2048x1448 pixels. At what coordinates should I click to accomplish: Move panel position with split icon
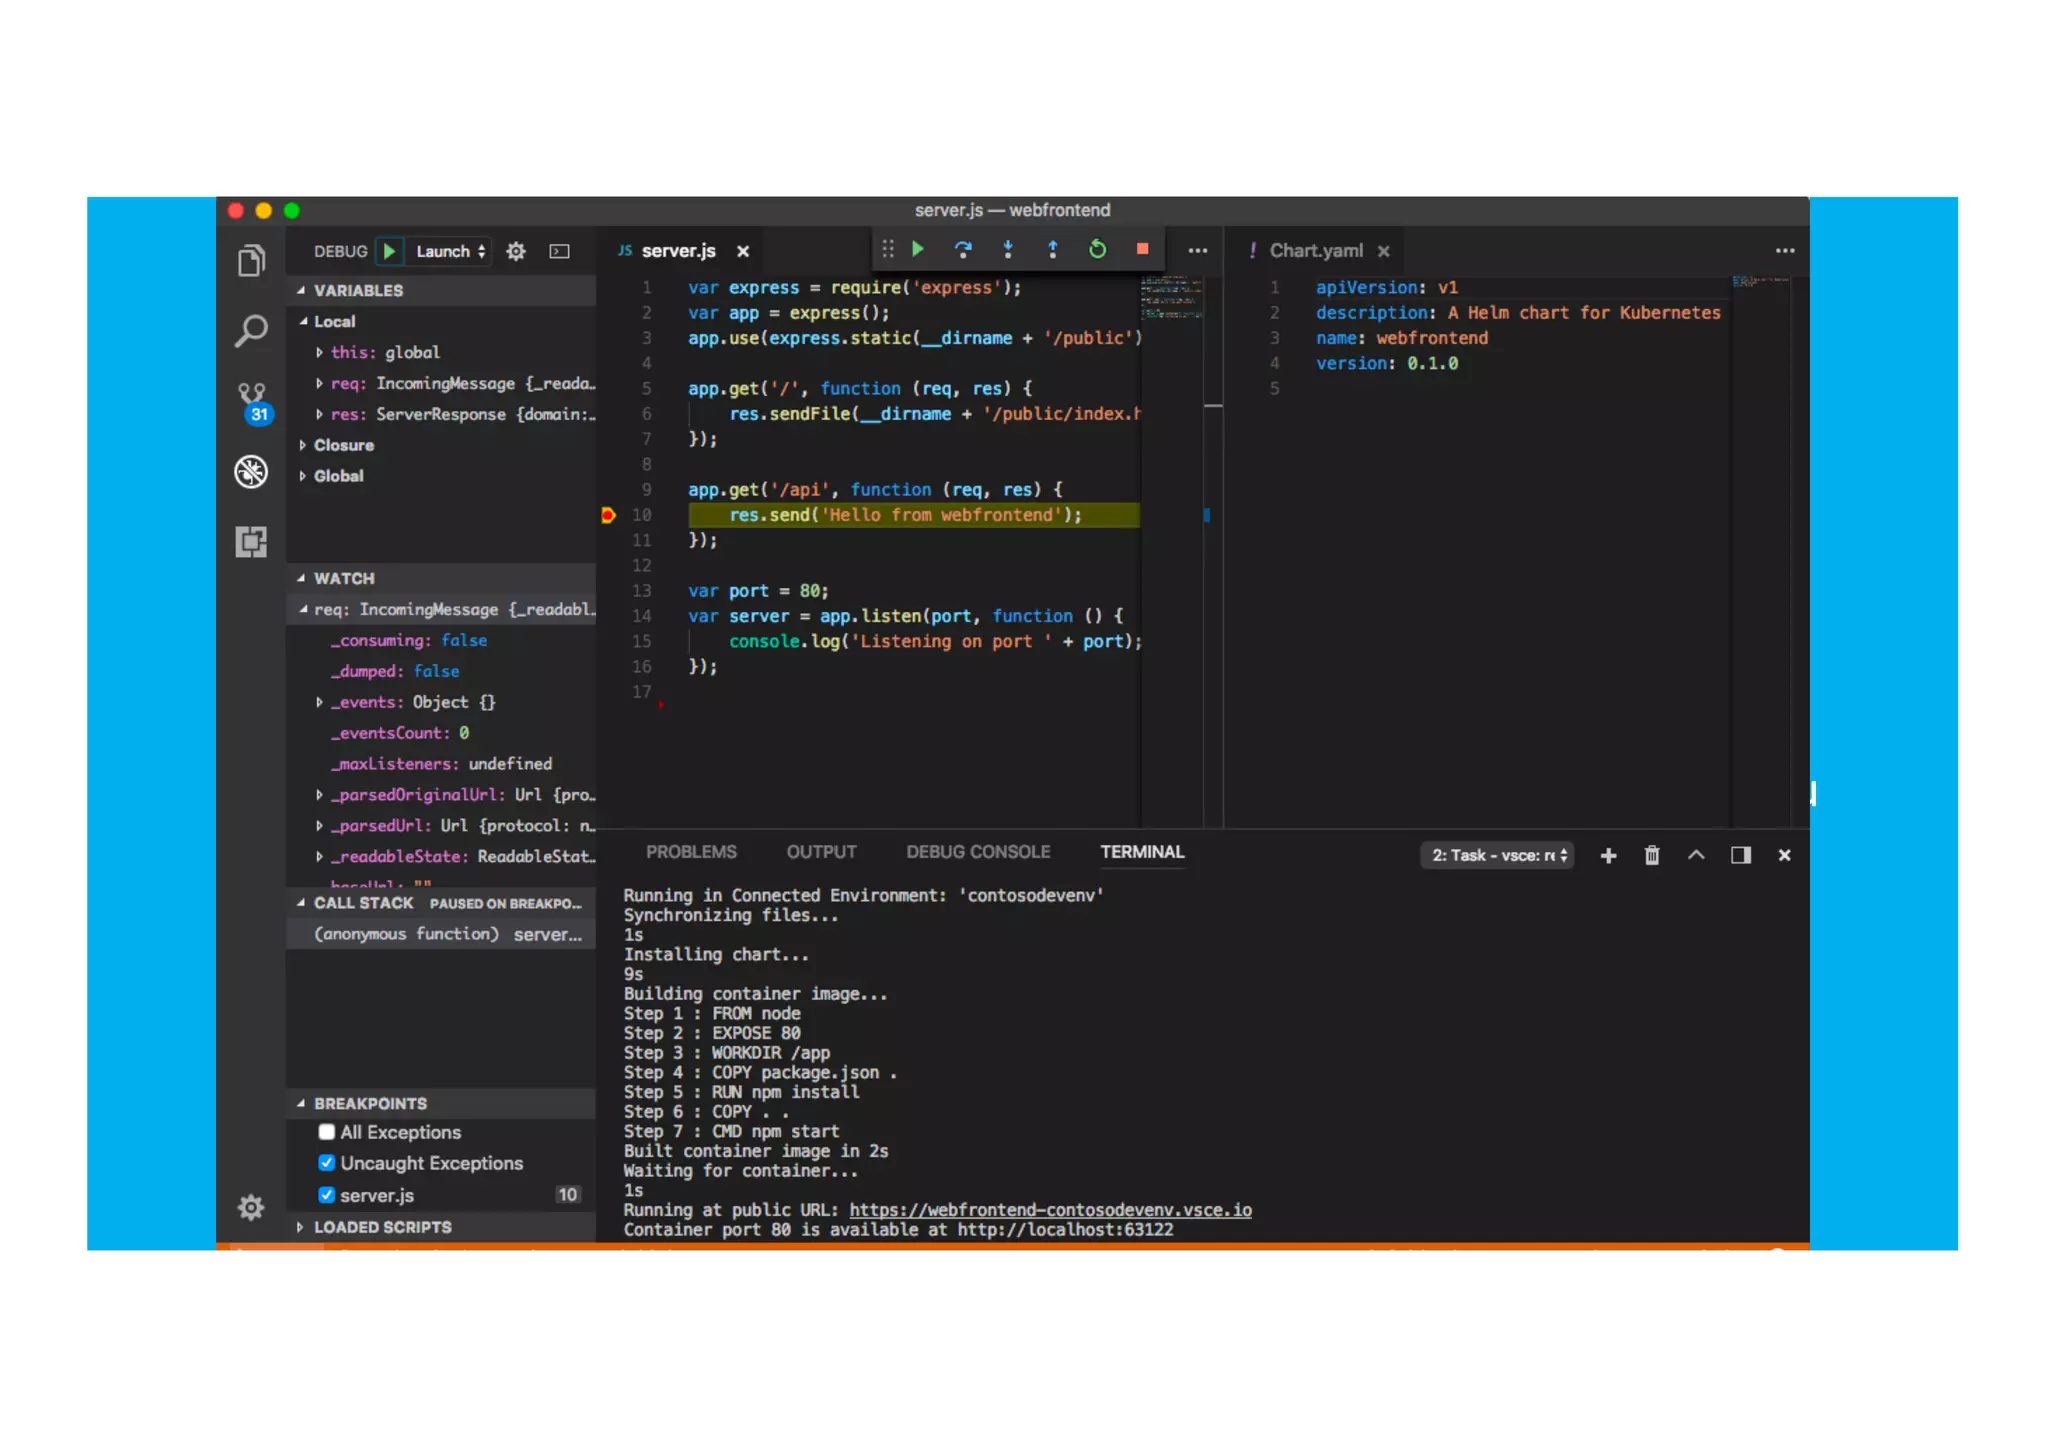(x=1740, y=855)
